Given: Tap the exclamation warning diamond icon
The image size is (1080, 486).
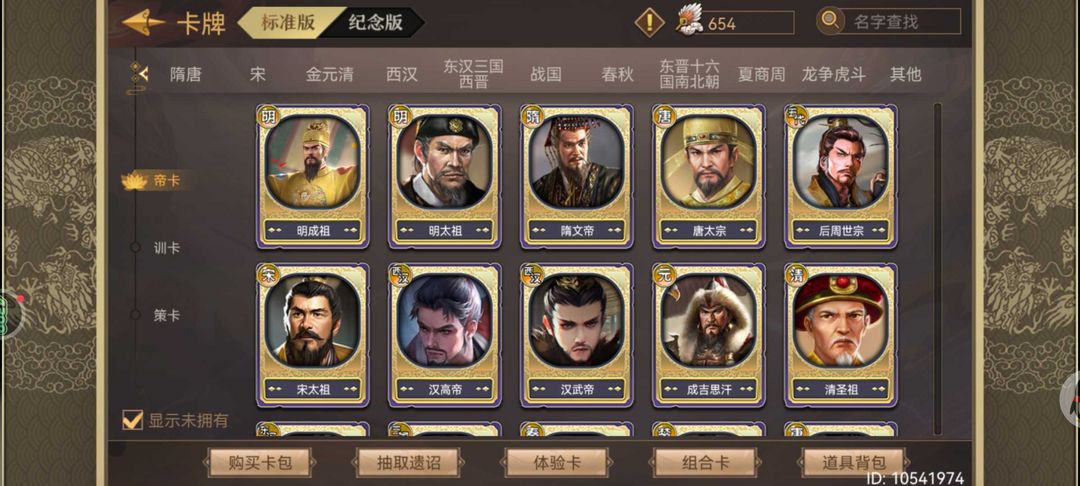Looking at the screenshot, I should [x=649, y=23].
